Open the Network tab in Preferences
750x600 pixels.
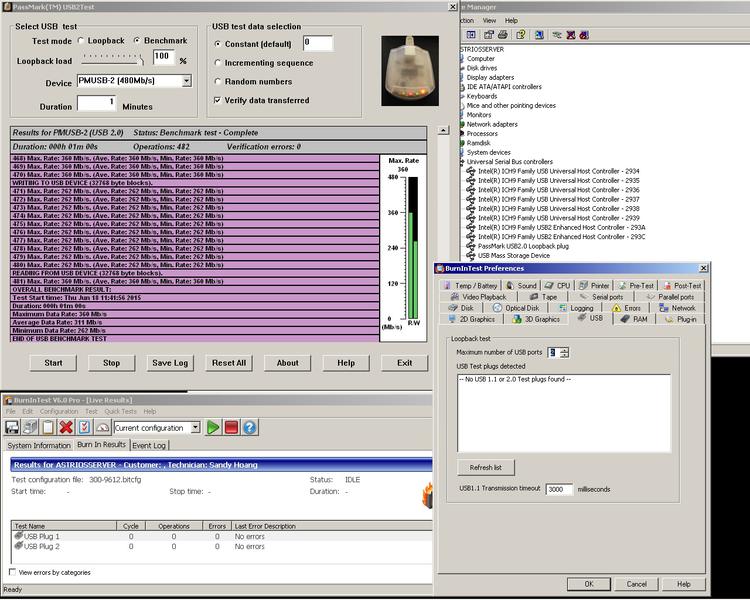pyautogui.click(x=677, y=308)
